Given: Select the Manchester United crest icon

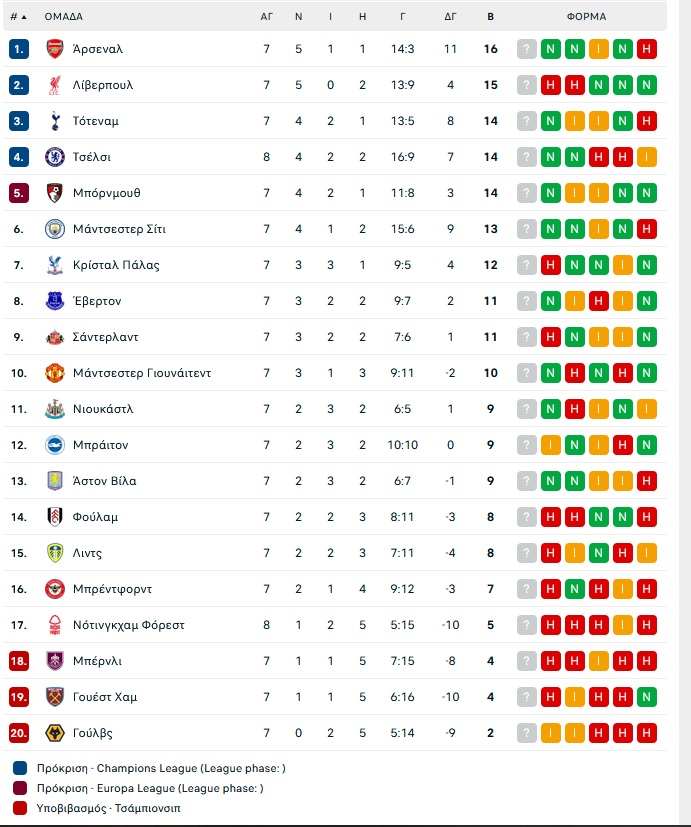Looking at the screenshot, I should pyautogui.click(x=55, y=373).
